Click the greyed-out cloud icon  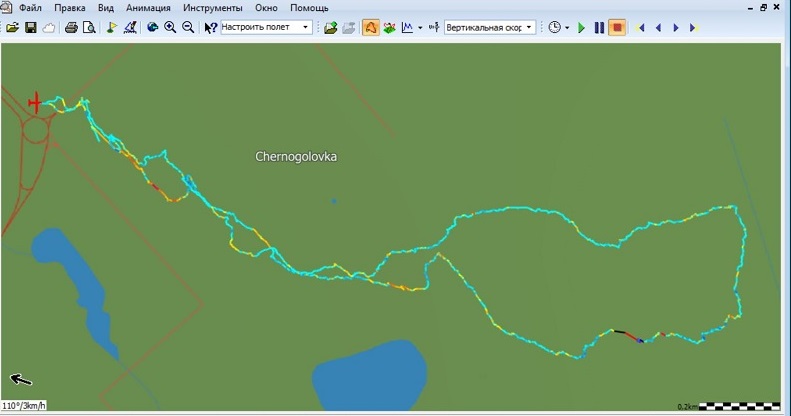click(48, 28)
